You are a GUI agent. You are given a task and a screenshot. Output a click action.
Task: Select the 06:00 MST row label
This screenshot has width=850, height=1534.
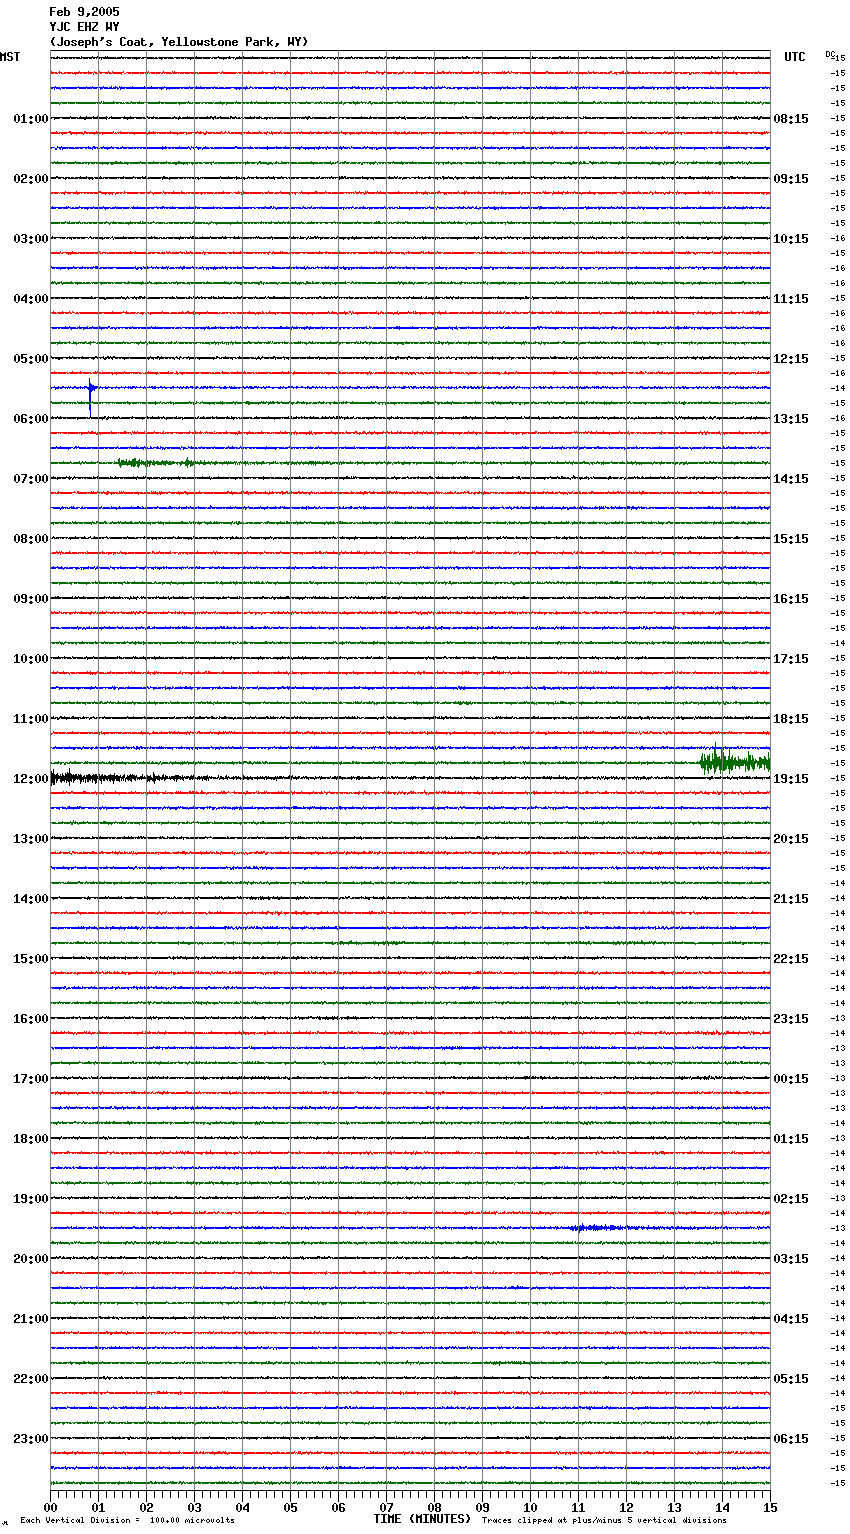pyautogui.click(x=31, y=419)
